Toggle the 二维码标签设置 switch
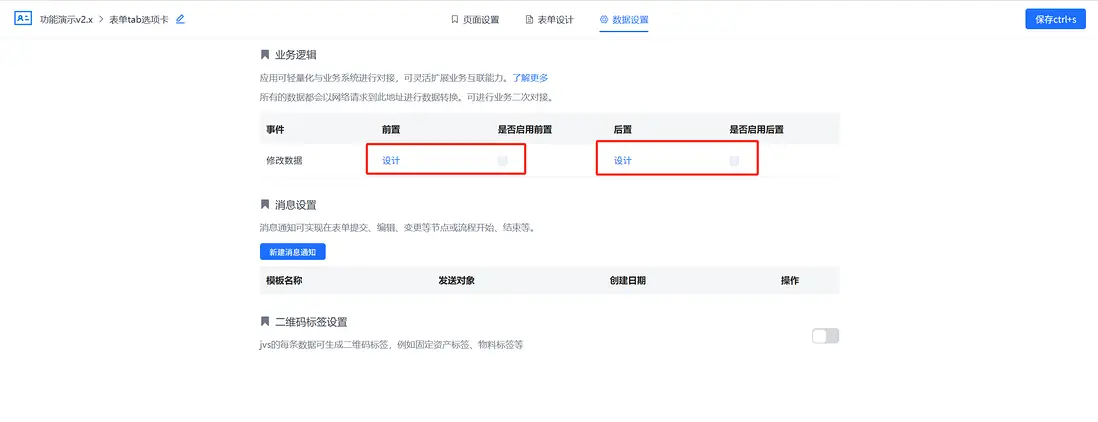 (x=825, y=336)
